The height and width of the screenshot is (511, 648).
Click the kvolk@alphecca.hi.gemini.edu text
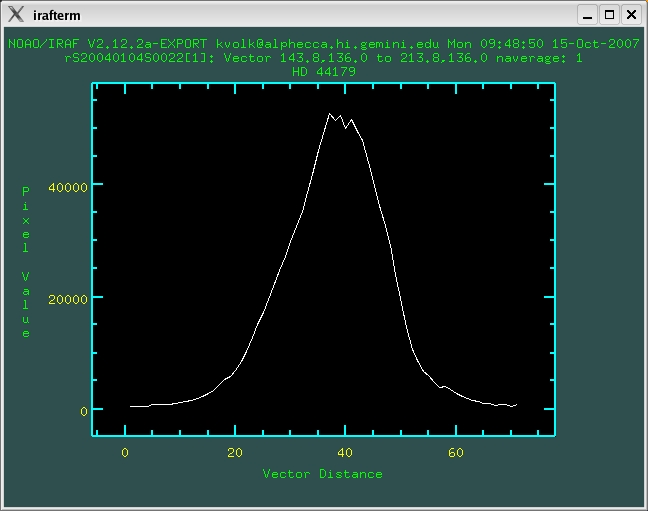[327, 44]
